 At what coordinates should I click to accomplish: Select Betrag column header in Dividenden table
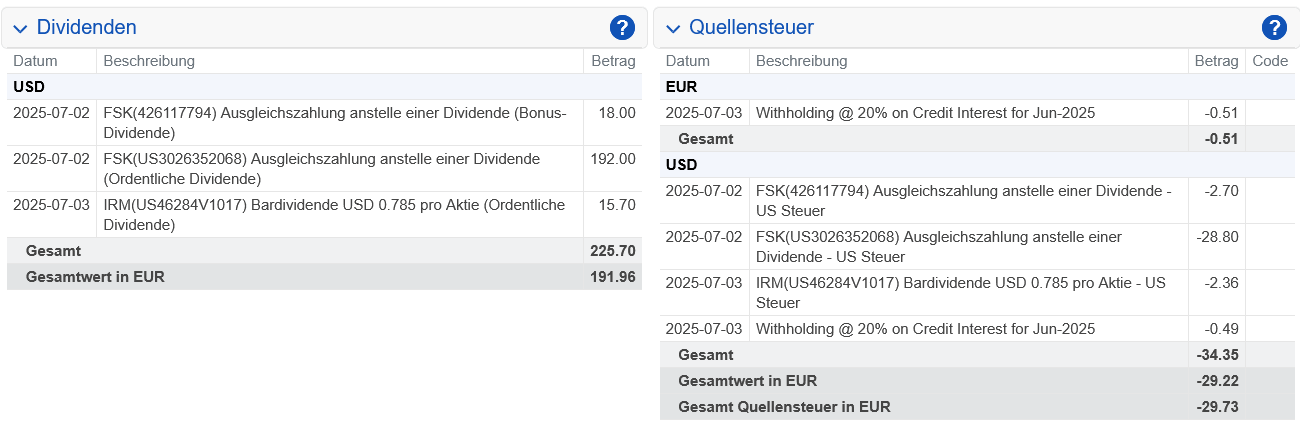(613, 61)
